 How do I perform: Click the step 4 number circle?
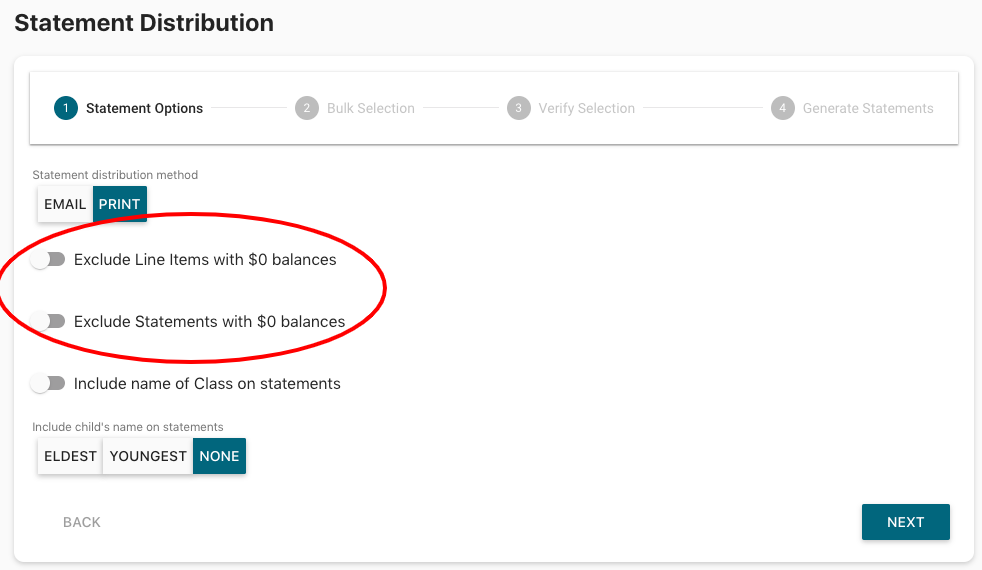point(783,108)
